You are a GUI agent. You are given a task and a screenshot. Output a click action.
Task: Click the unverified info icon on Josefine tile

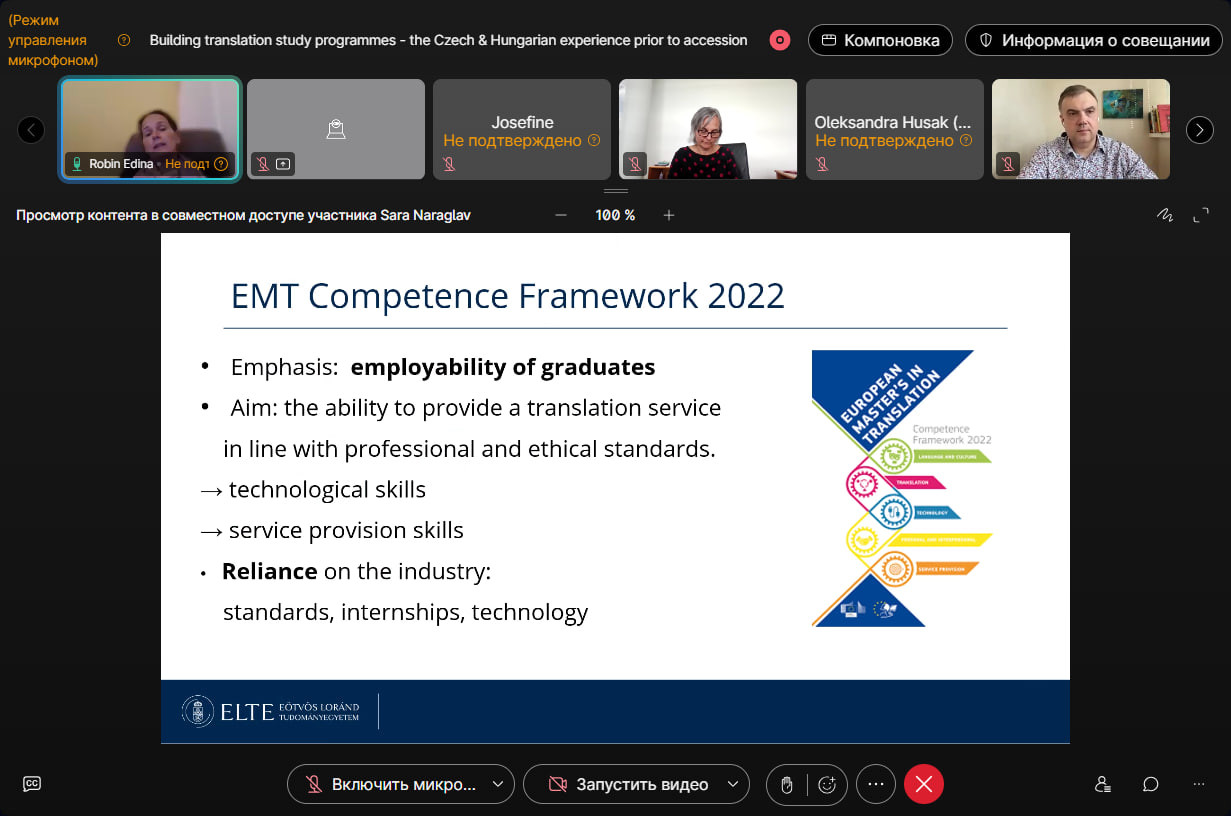[x=594, y=141]
